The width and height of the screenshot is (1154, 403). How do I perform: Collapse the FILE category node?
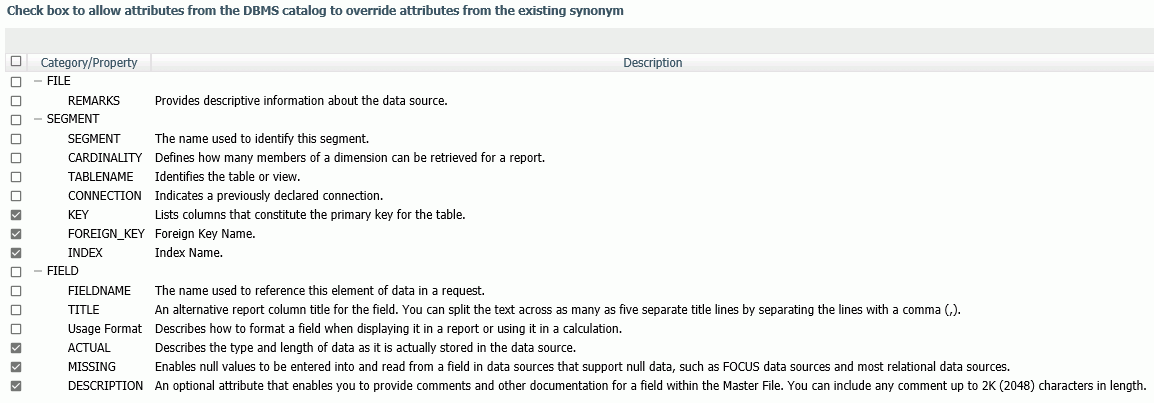(x=38, y=82)
